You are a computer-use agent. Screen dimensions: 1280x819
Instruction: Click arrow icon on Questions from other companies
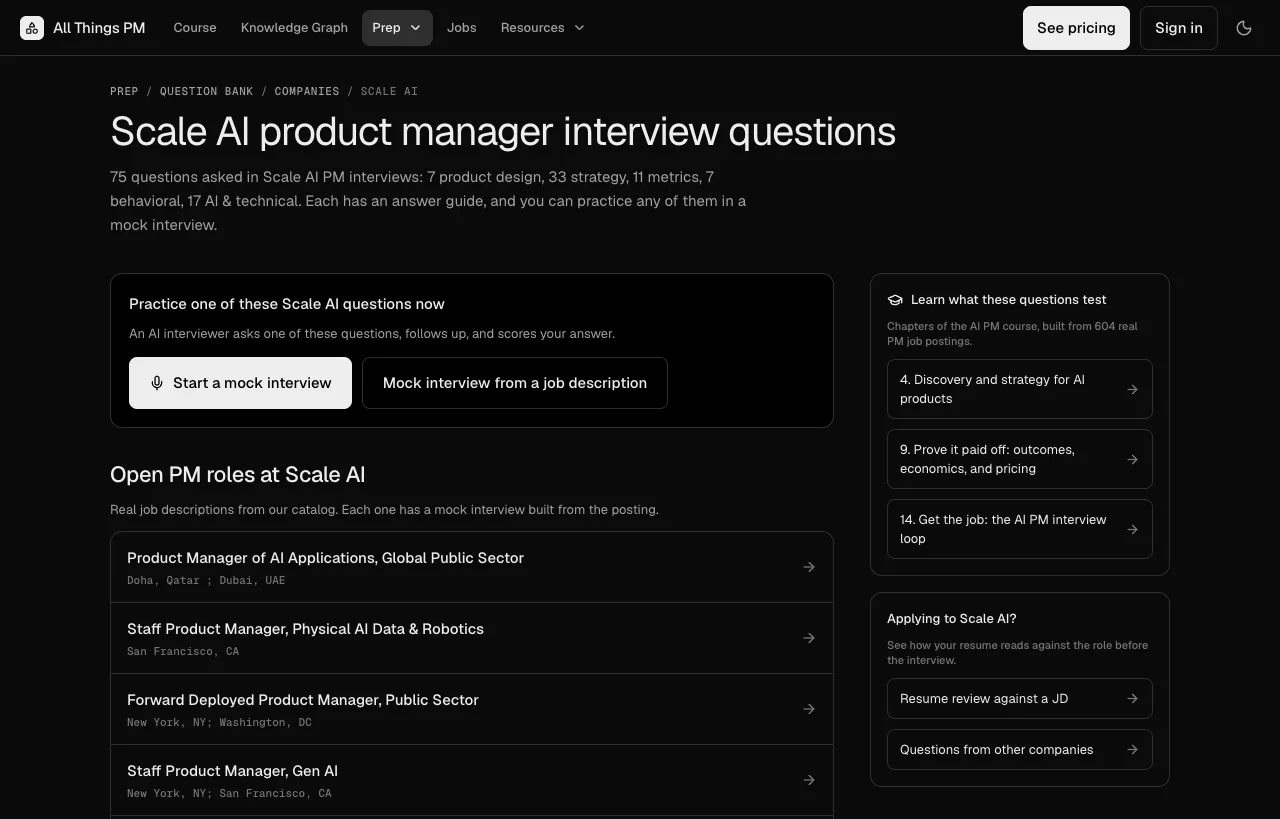[1132, 750]
